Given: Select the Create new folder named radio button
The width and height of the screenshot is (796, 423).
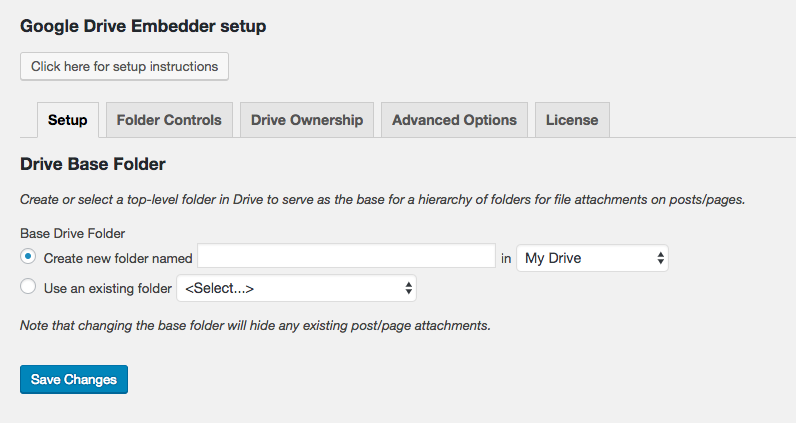Looking at the screenshot, I should tap(28, 256).
